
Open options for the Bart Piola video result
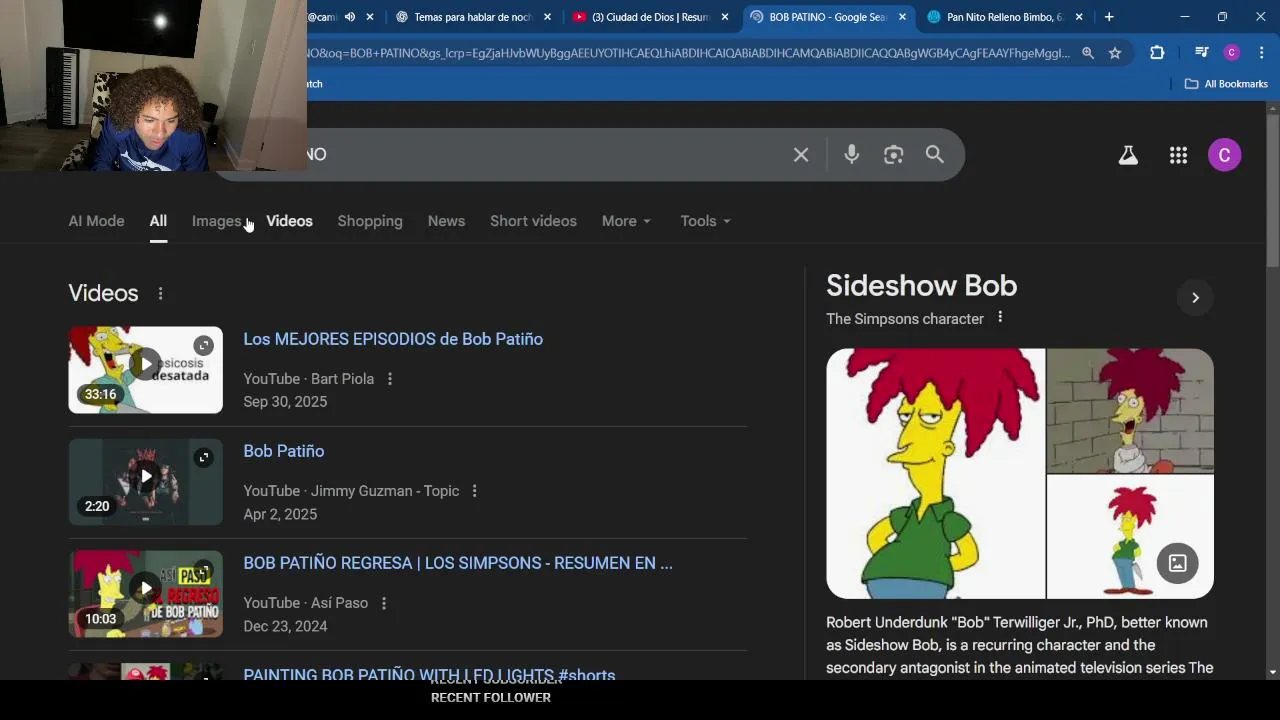click(x=390, y=379)
